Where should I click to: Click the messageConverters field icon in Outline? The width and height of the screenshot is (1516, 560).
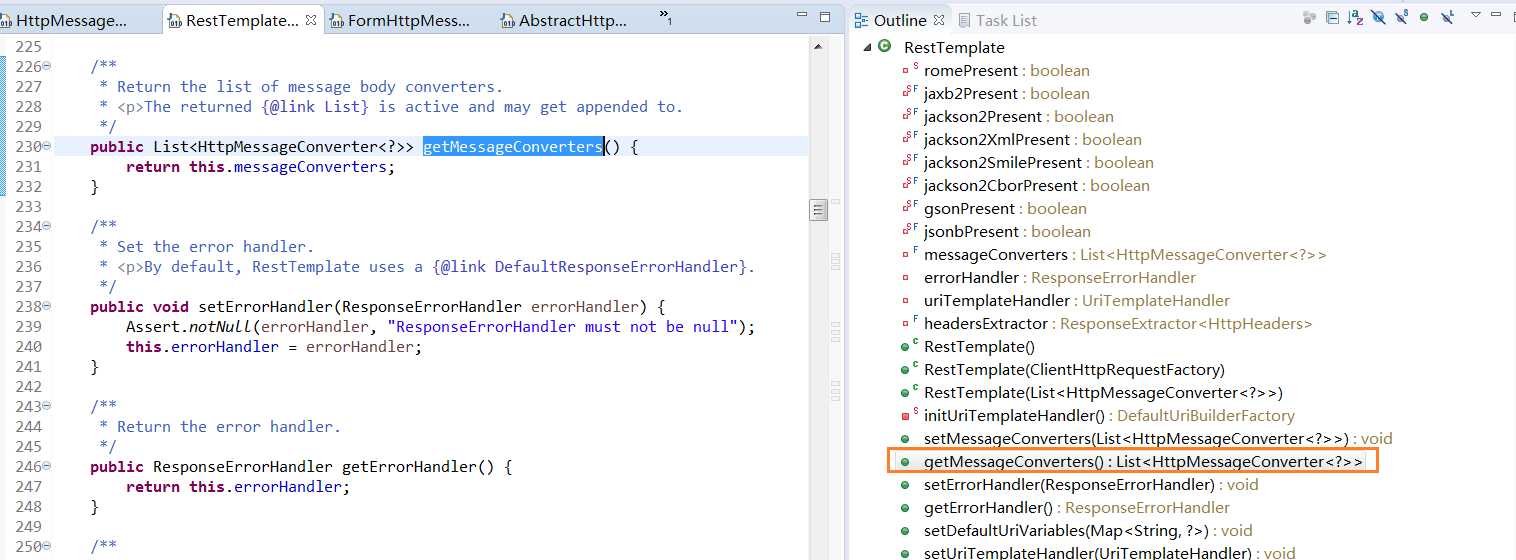[909, 254]
